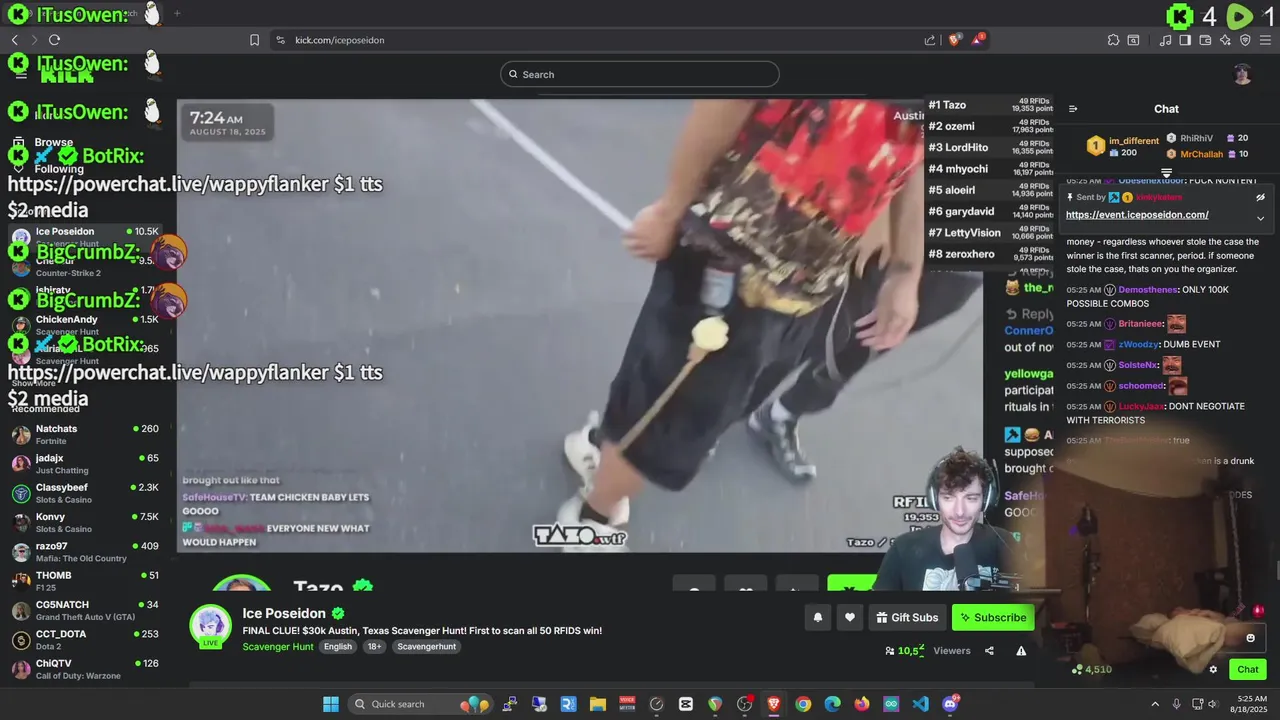The image size is (1280, 720).
Task: Open Classybeef channel in the sidebar
Action: click(85, 493)
